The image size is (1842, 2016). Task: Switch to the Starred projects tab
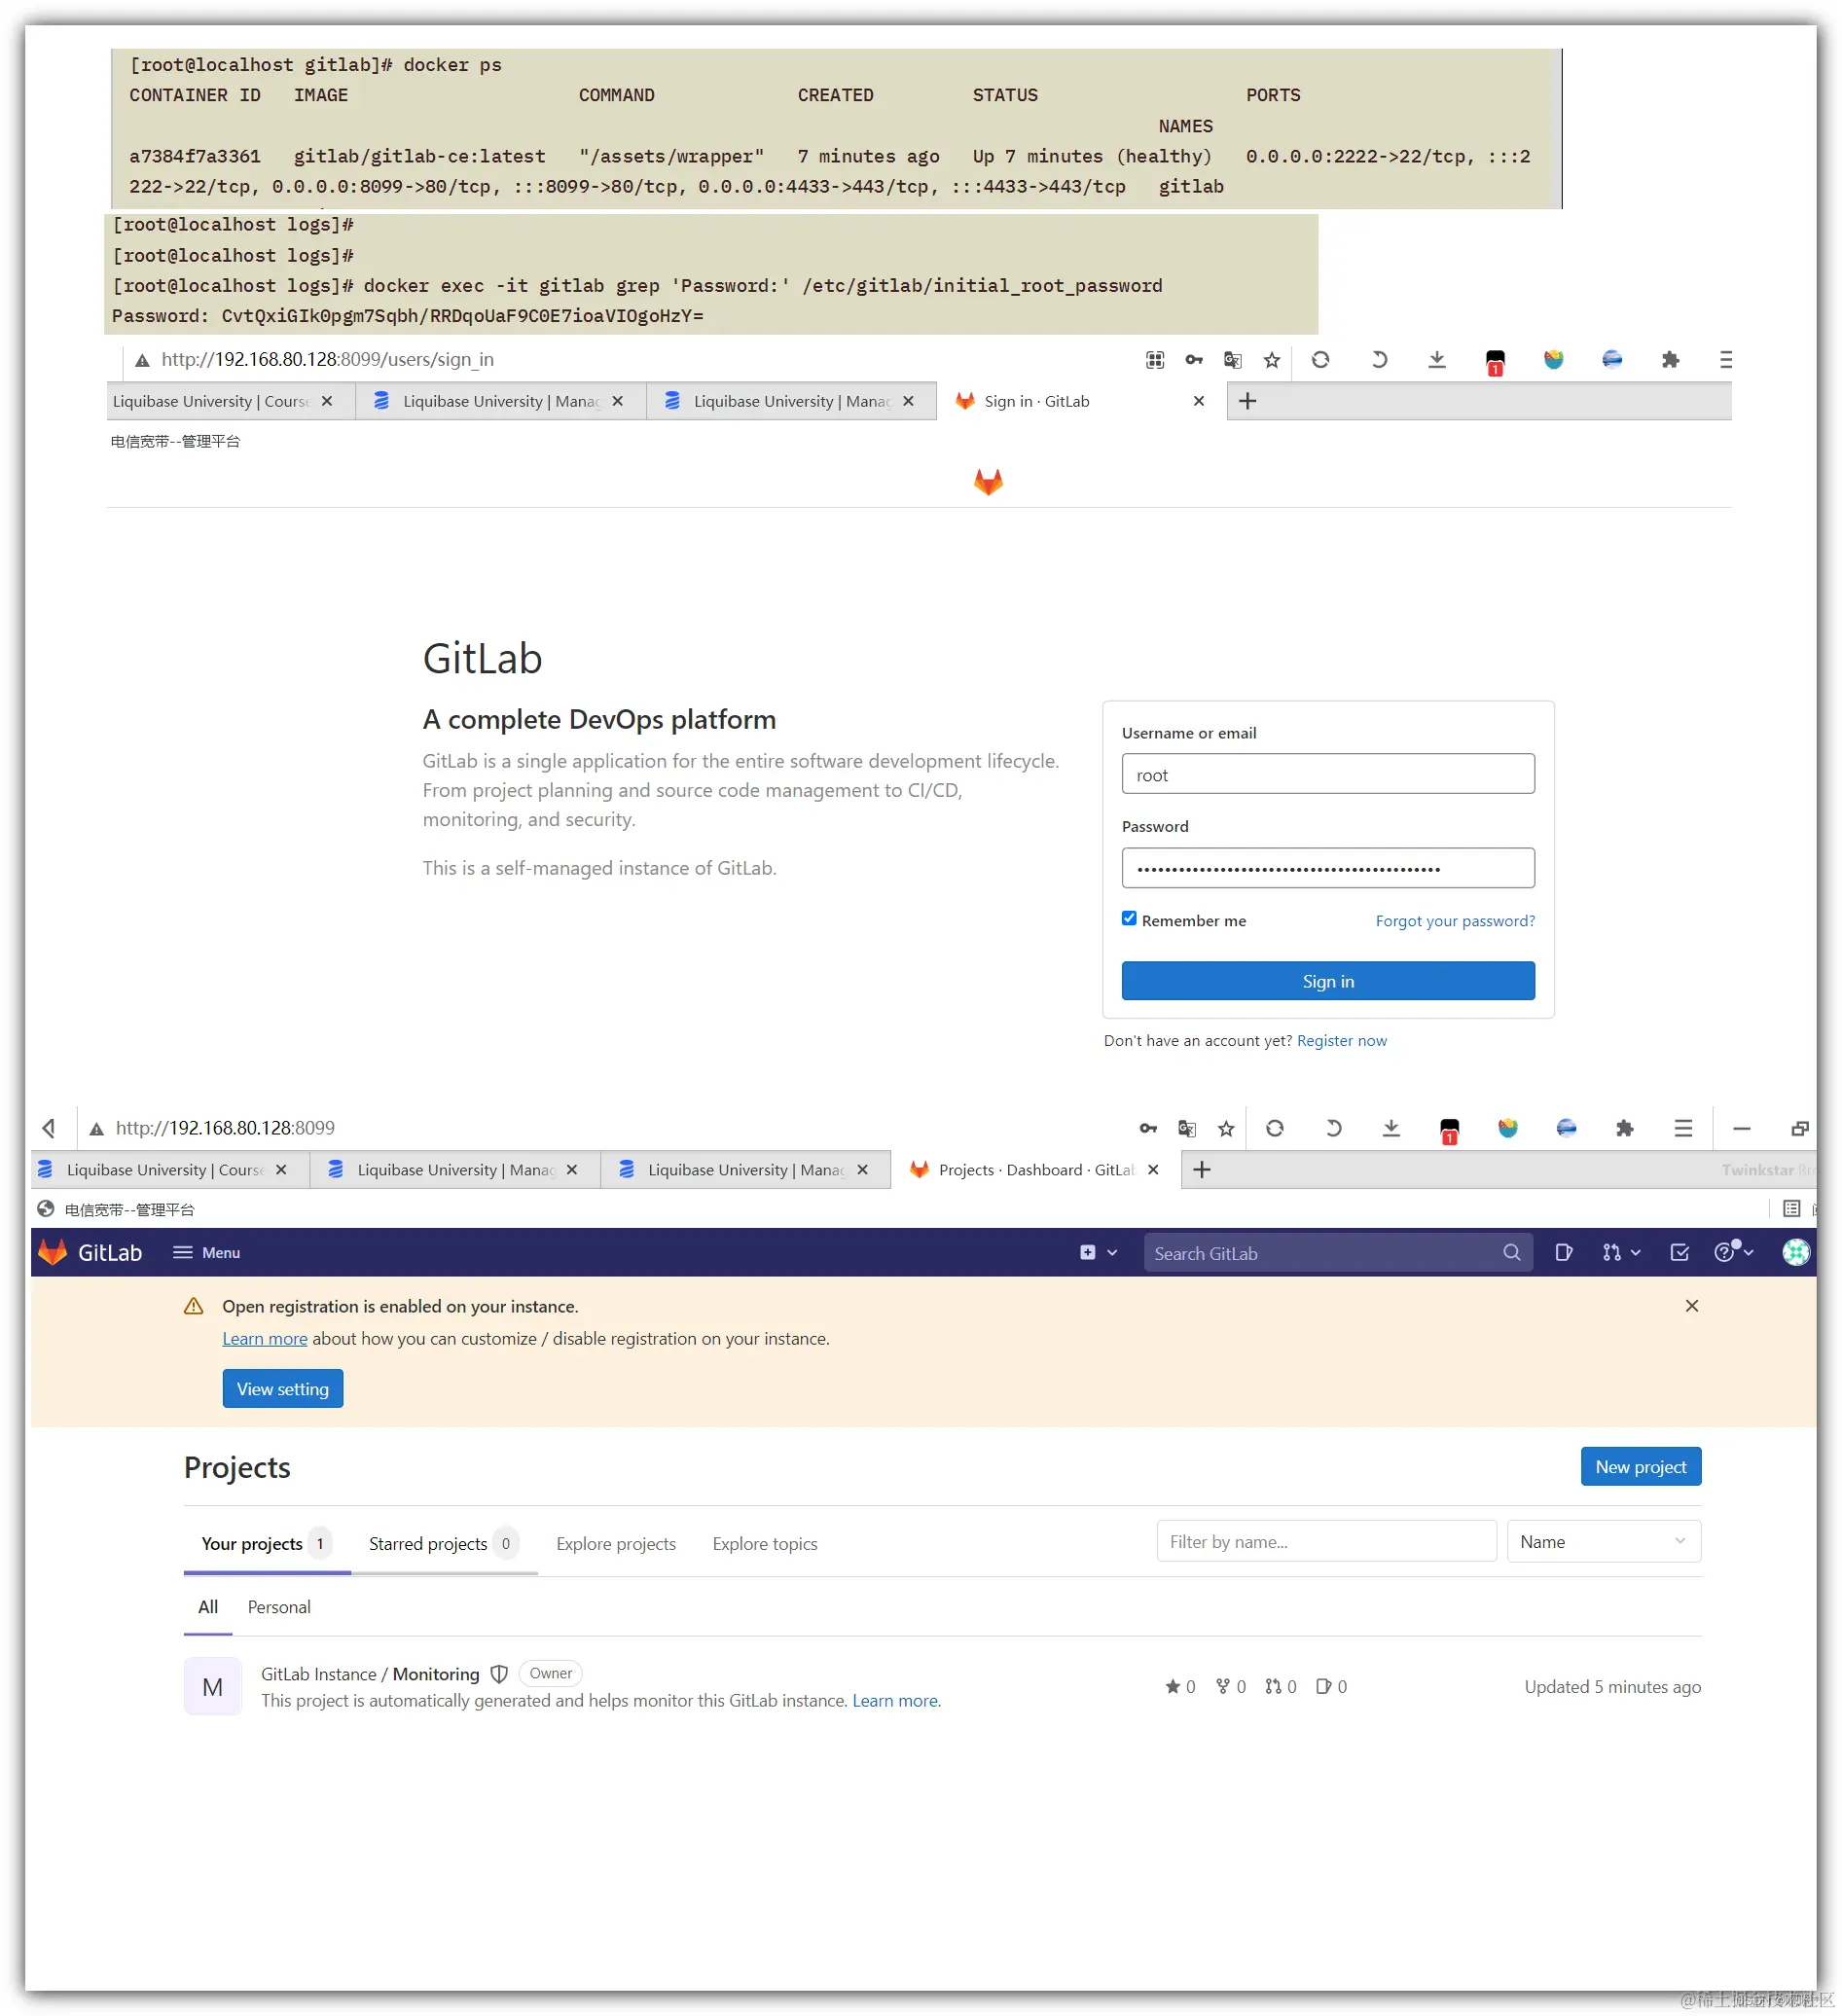tap(444, 1544)
